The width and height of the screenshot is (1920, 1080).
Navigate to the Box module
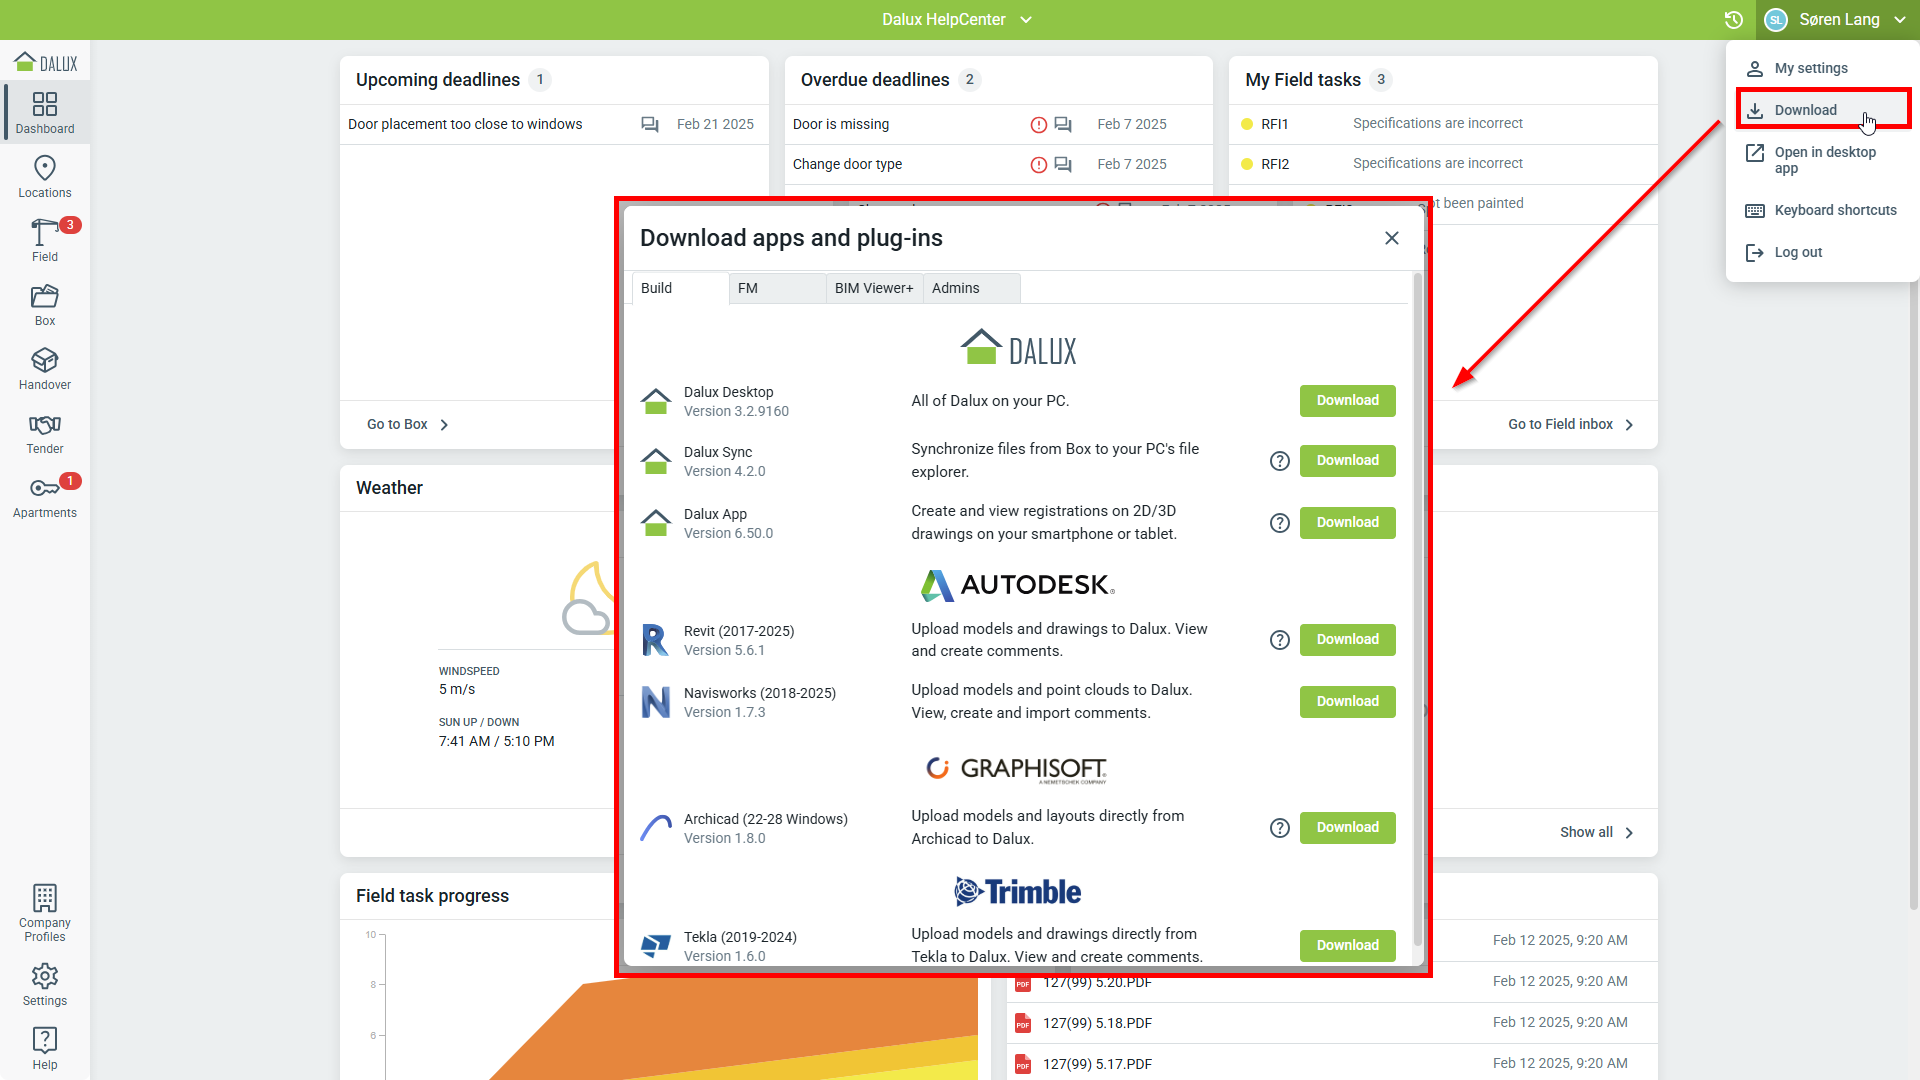point(44,305)
